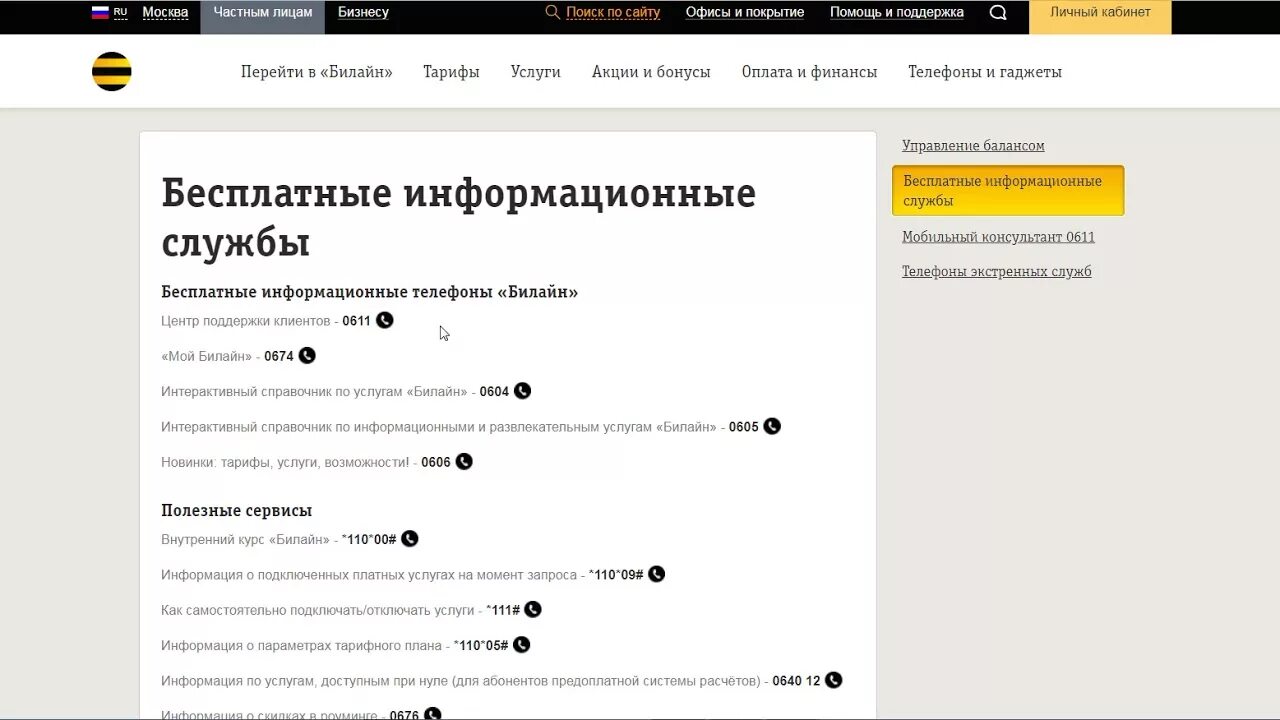Screen dimensions: 1280x720
Task: Click the «Мой Билайн» number 0674
Action: [279, 356]
